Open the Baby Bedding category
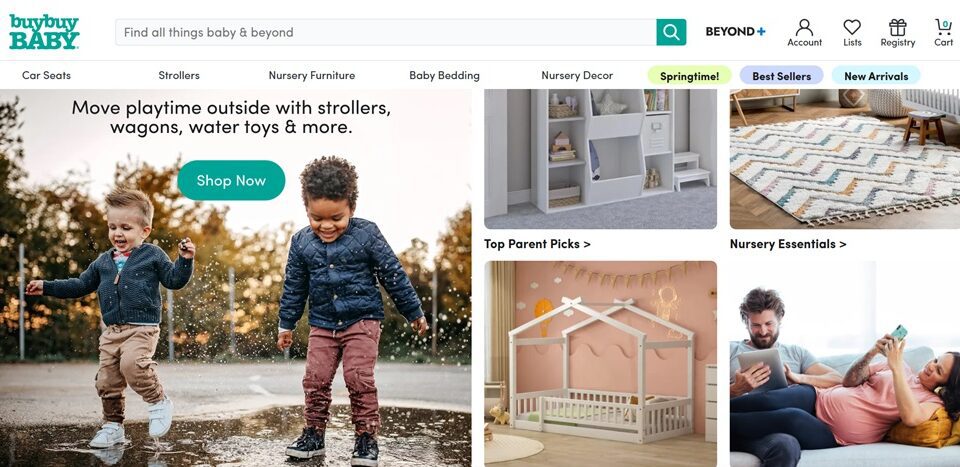The height and width of the screenshot is (467, 960). (x=444, y=75)
